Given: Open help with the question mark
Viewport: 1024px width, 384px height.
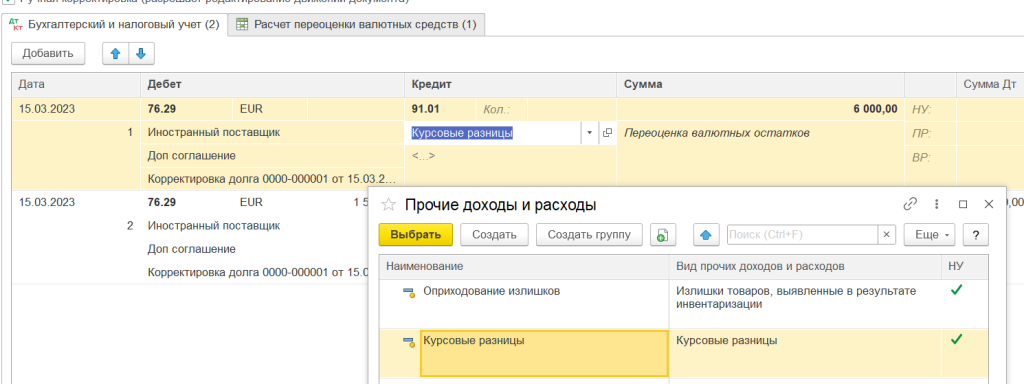Looking at the screenshot, I should [976, 235].
